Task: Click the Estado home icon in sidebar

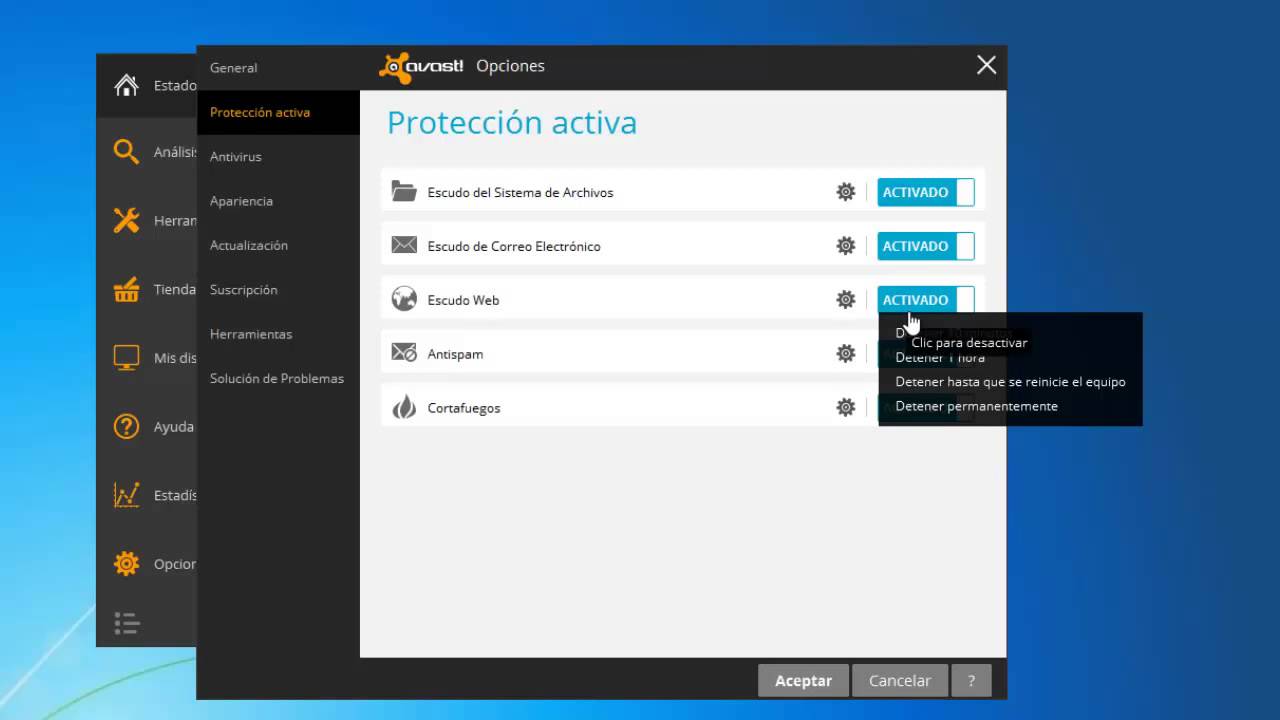Action: 126,85
